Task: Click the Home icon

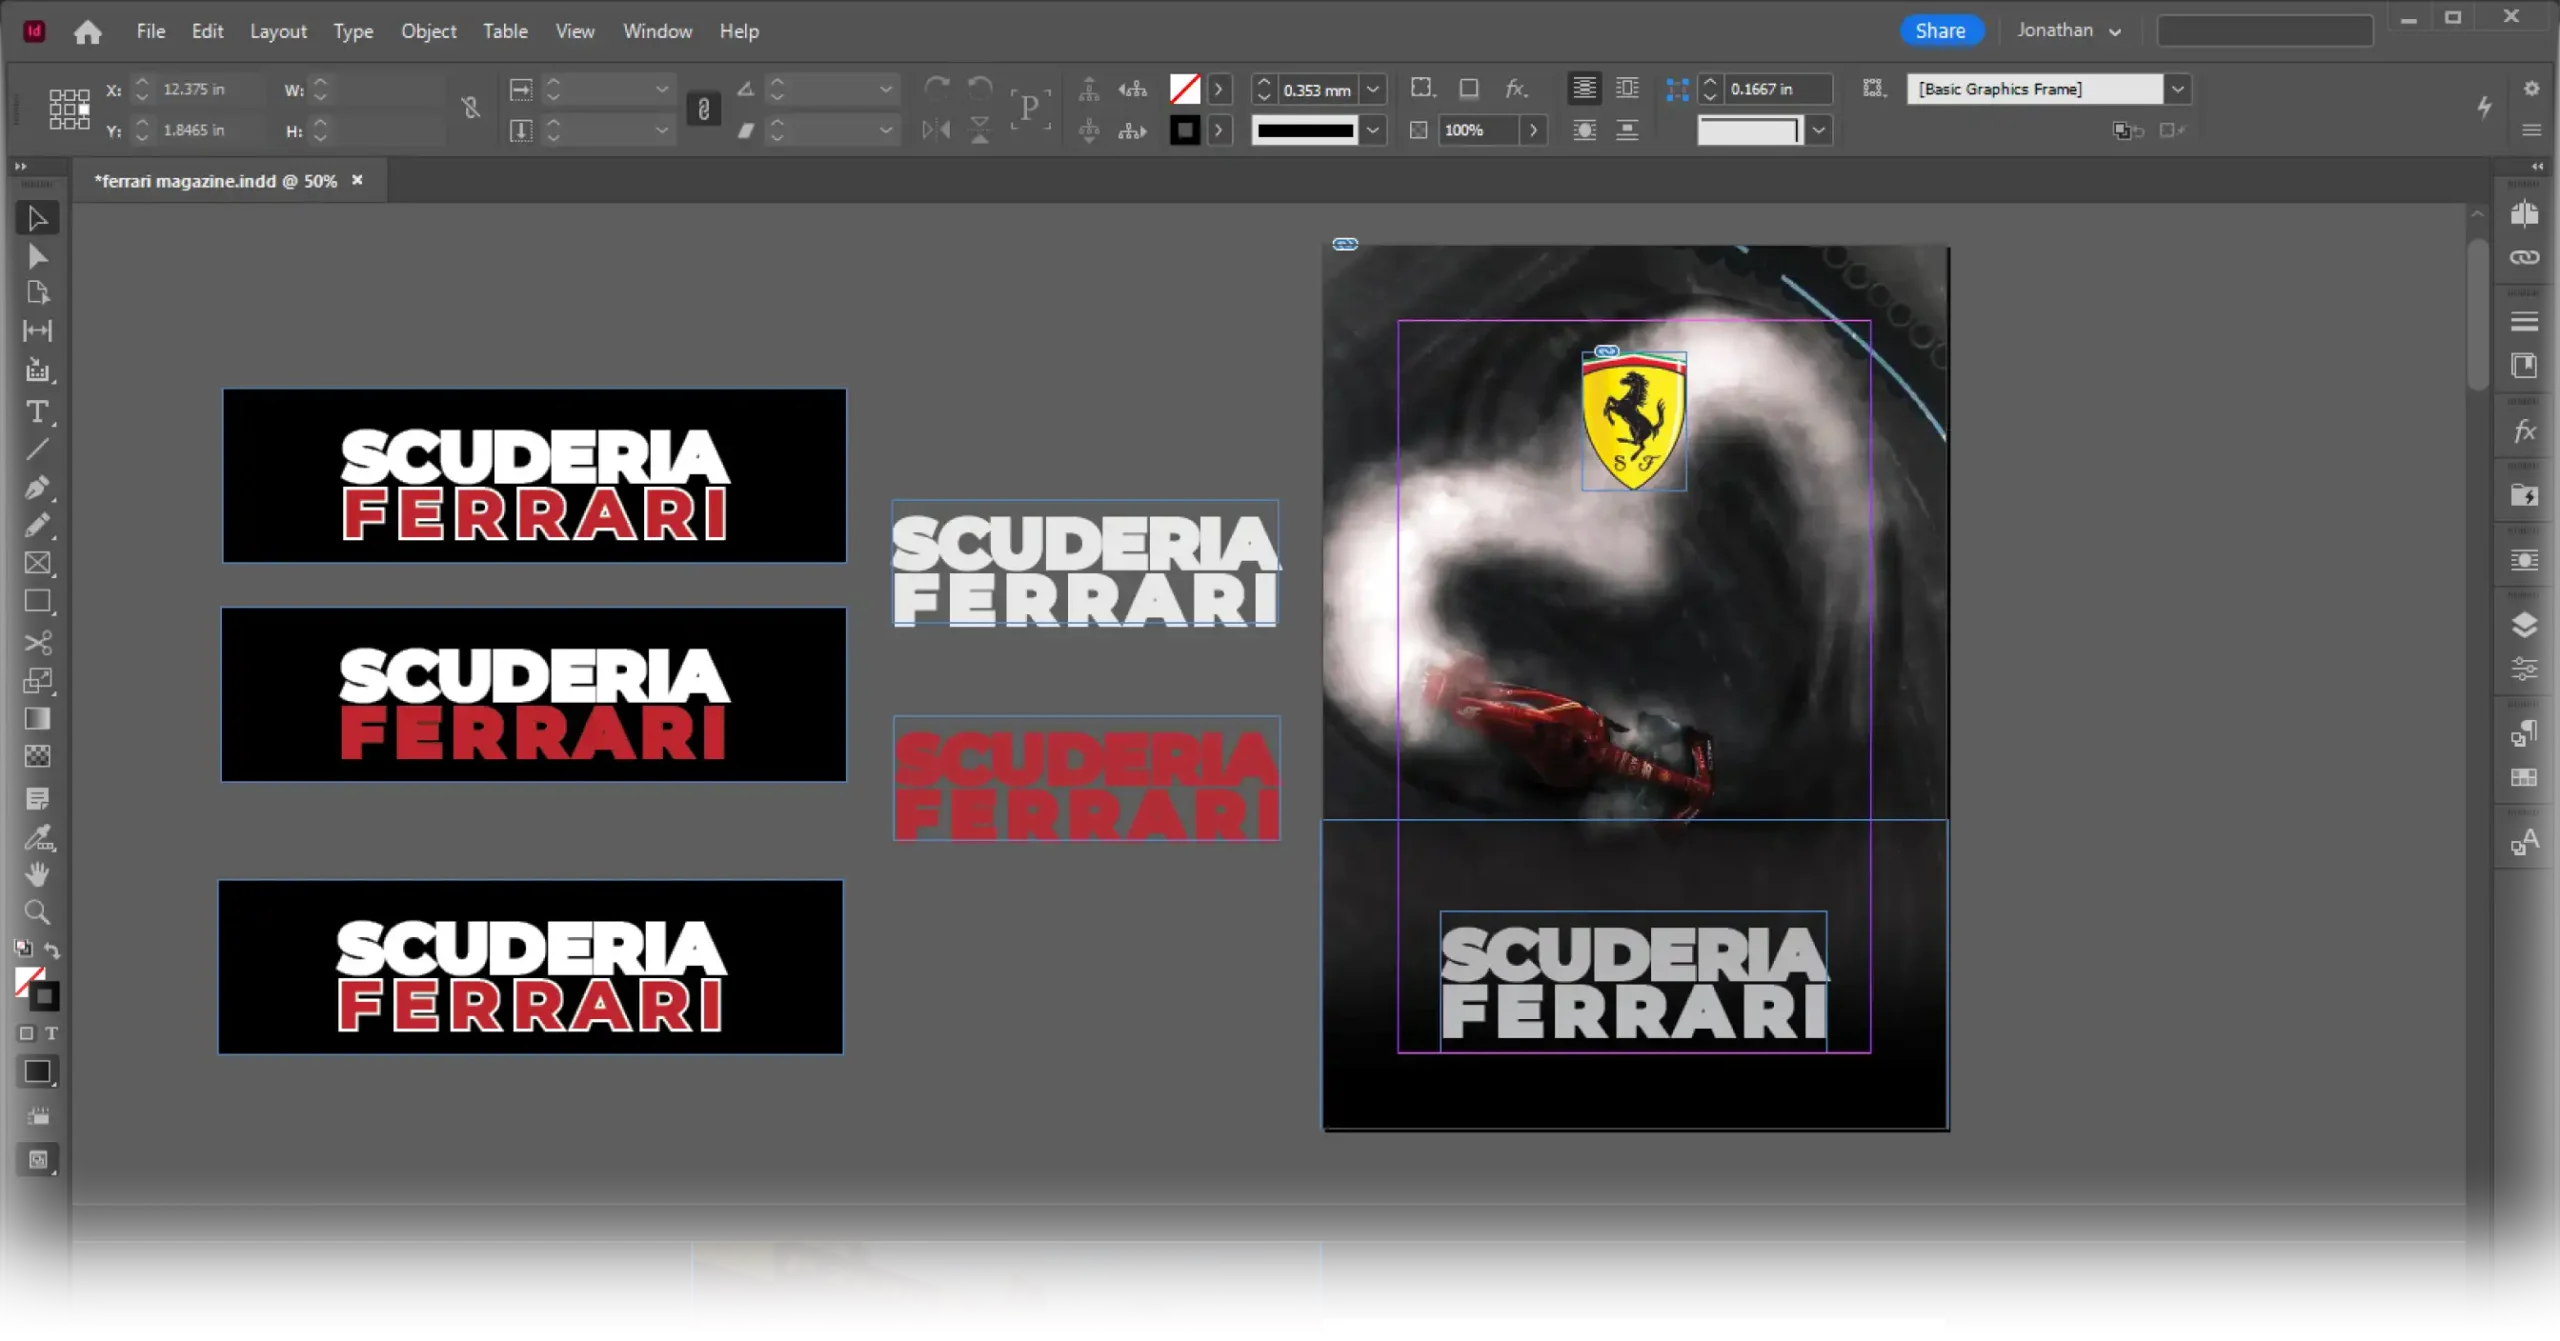Action: tap(88, 32)
